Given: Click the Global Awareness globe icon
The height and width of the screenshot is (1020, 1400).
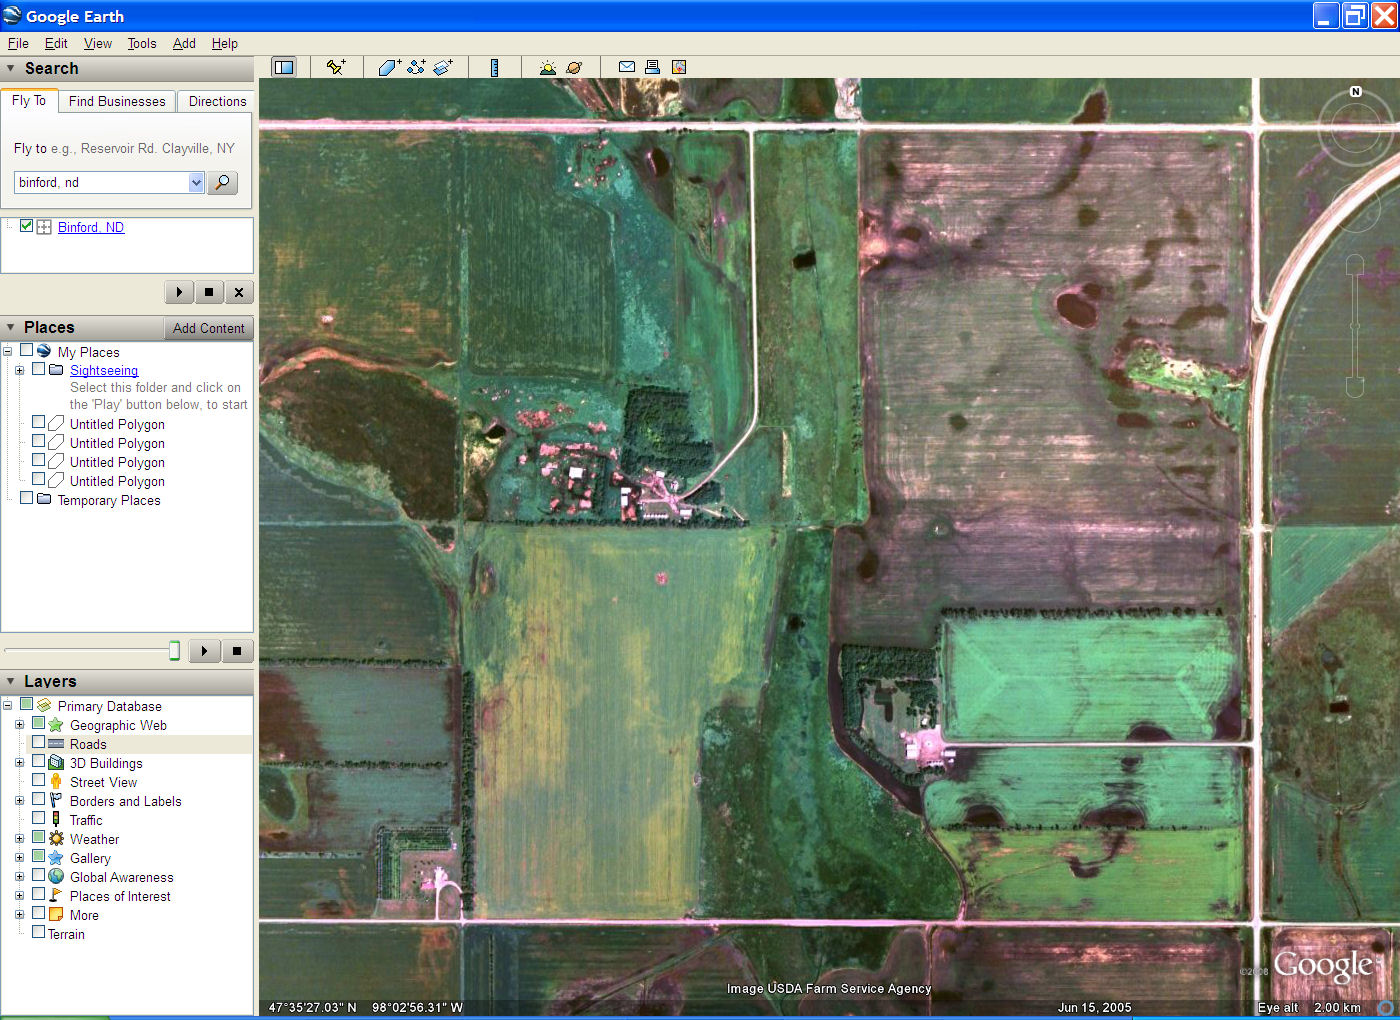Looking at the screenshot, I should [x=56, y=877].
